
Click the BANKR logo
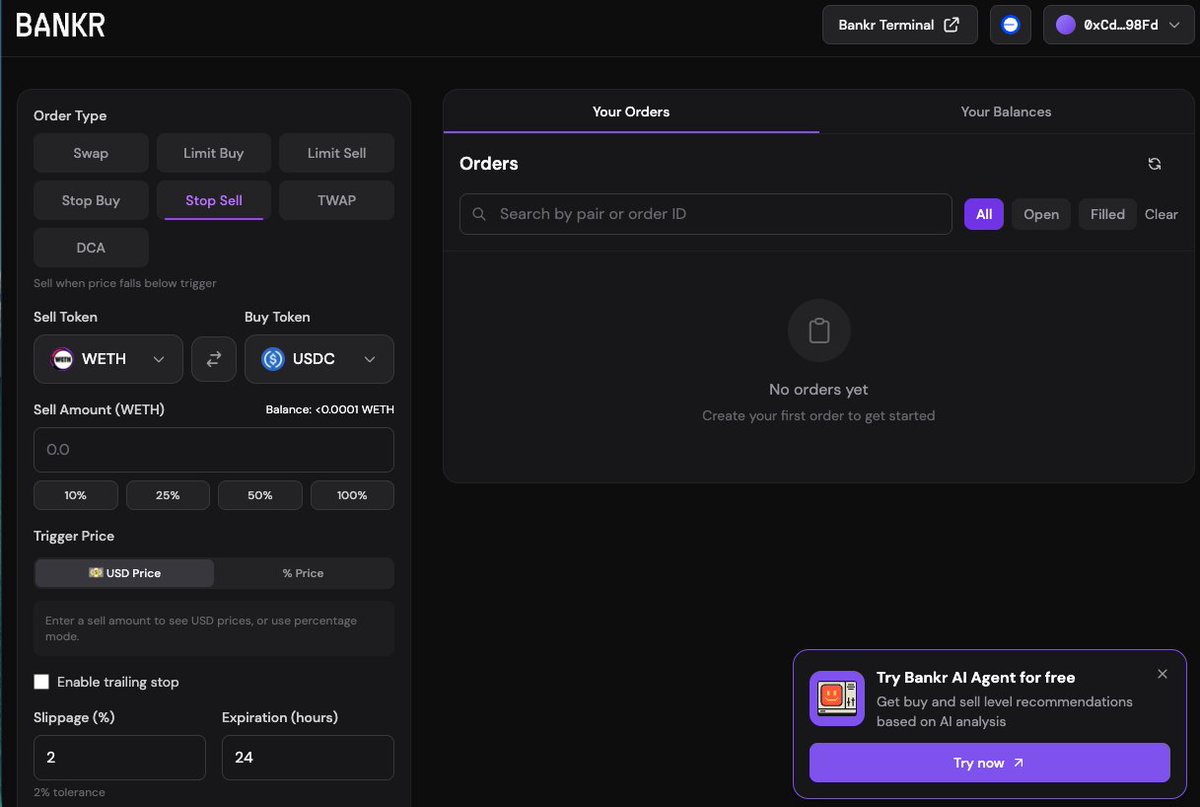pos(61,25)
